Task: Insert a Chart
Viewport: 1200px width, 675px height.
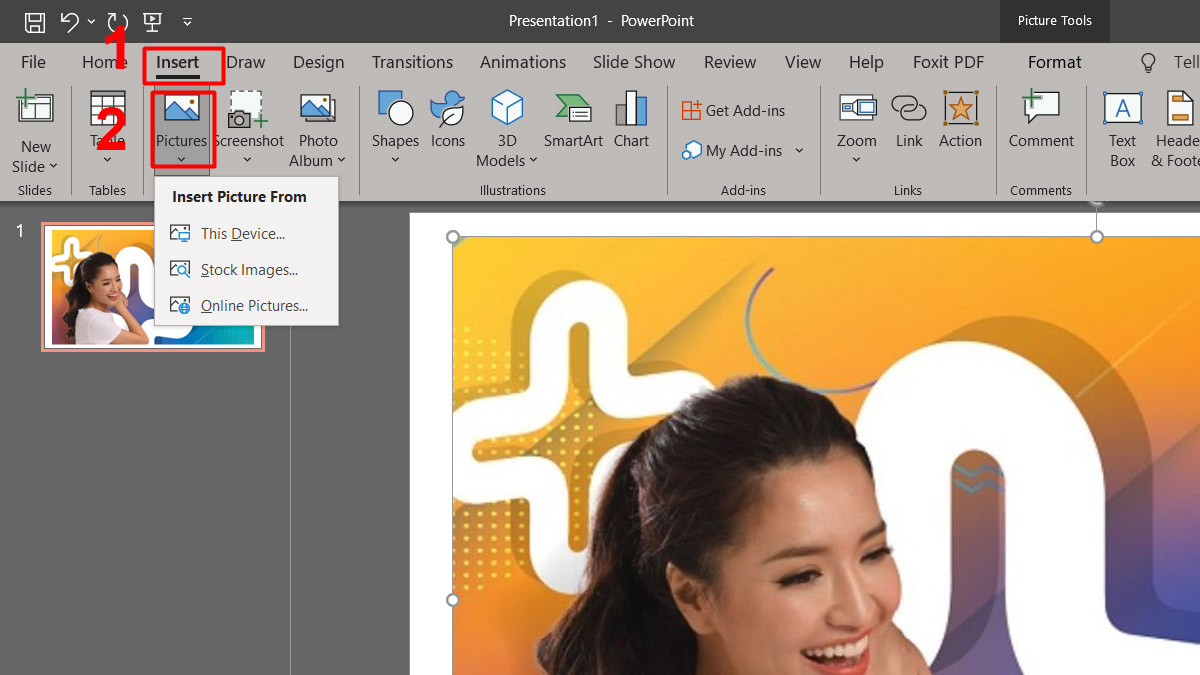Action: point(631,118)
